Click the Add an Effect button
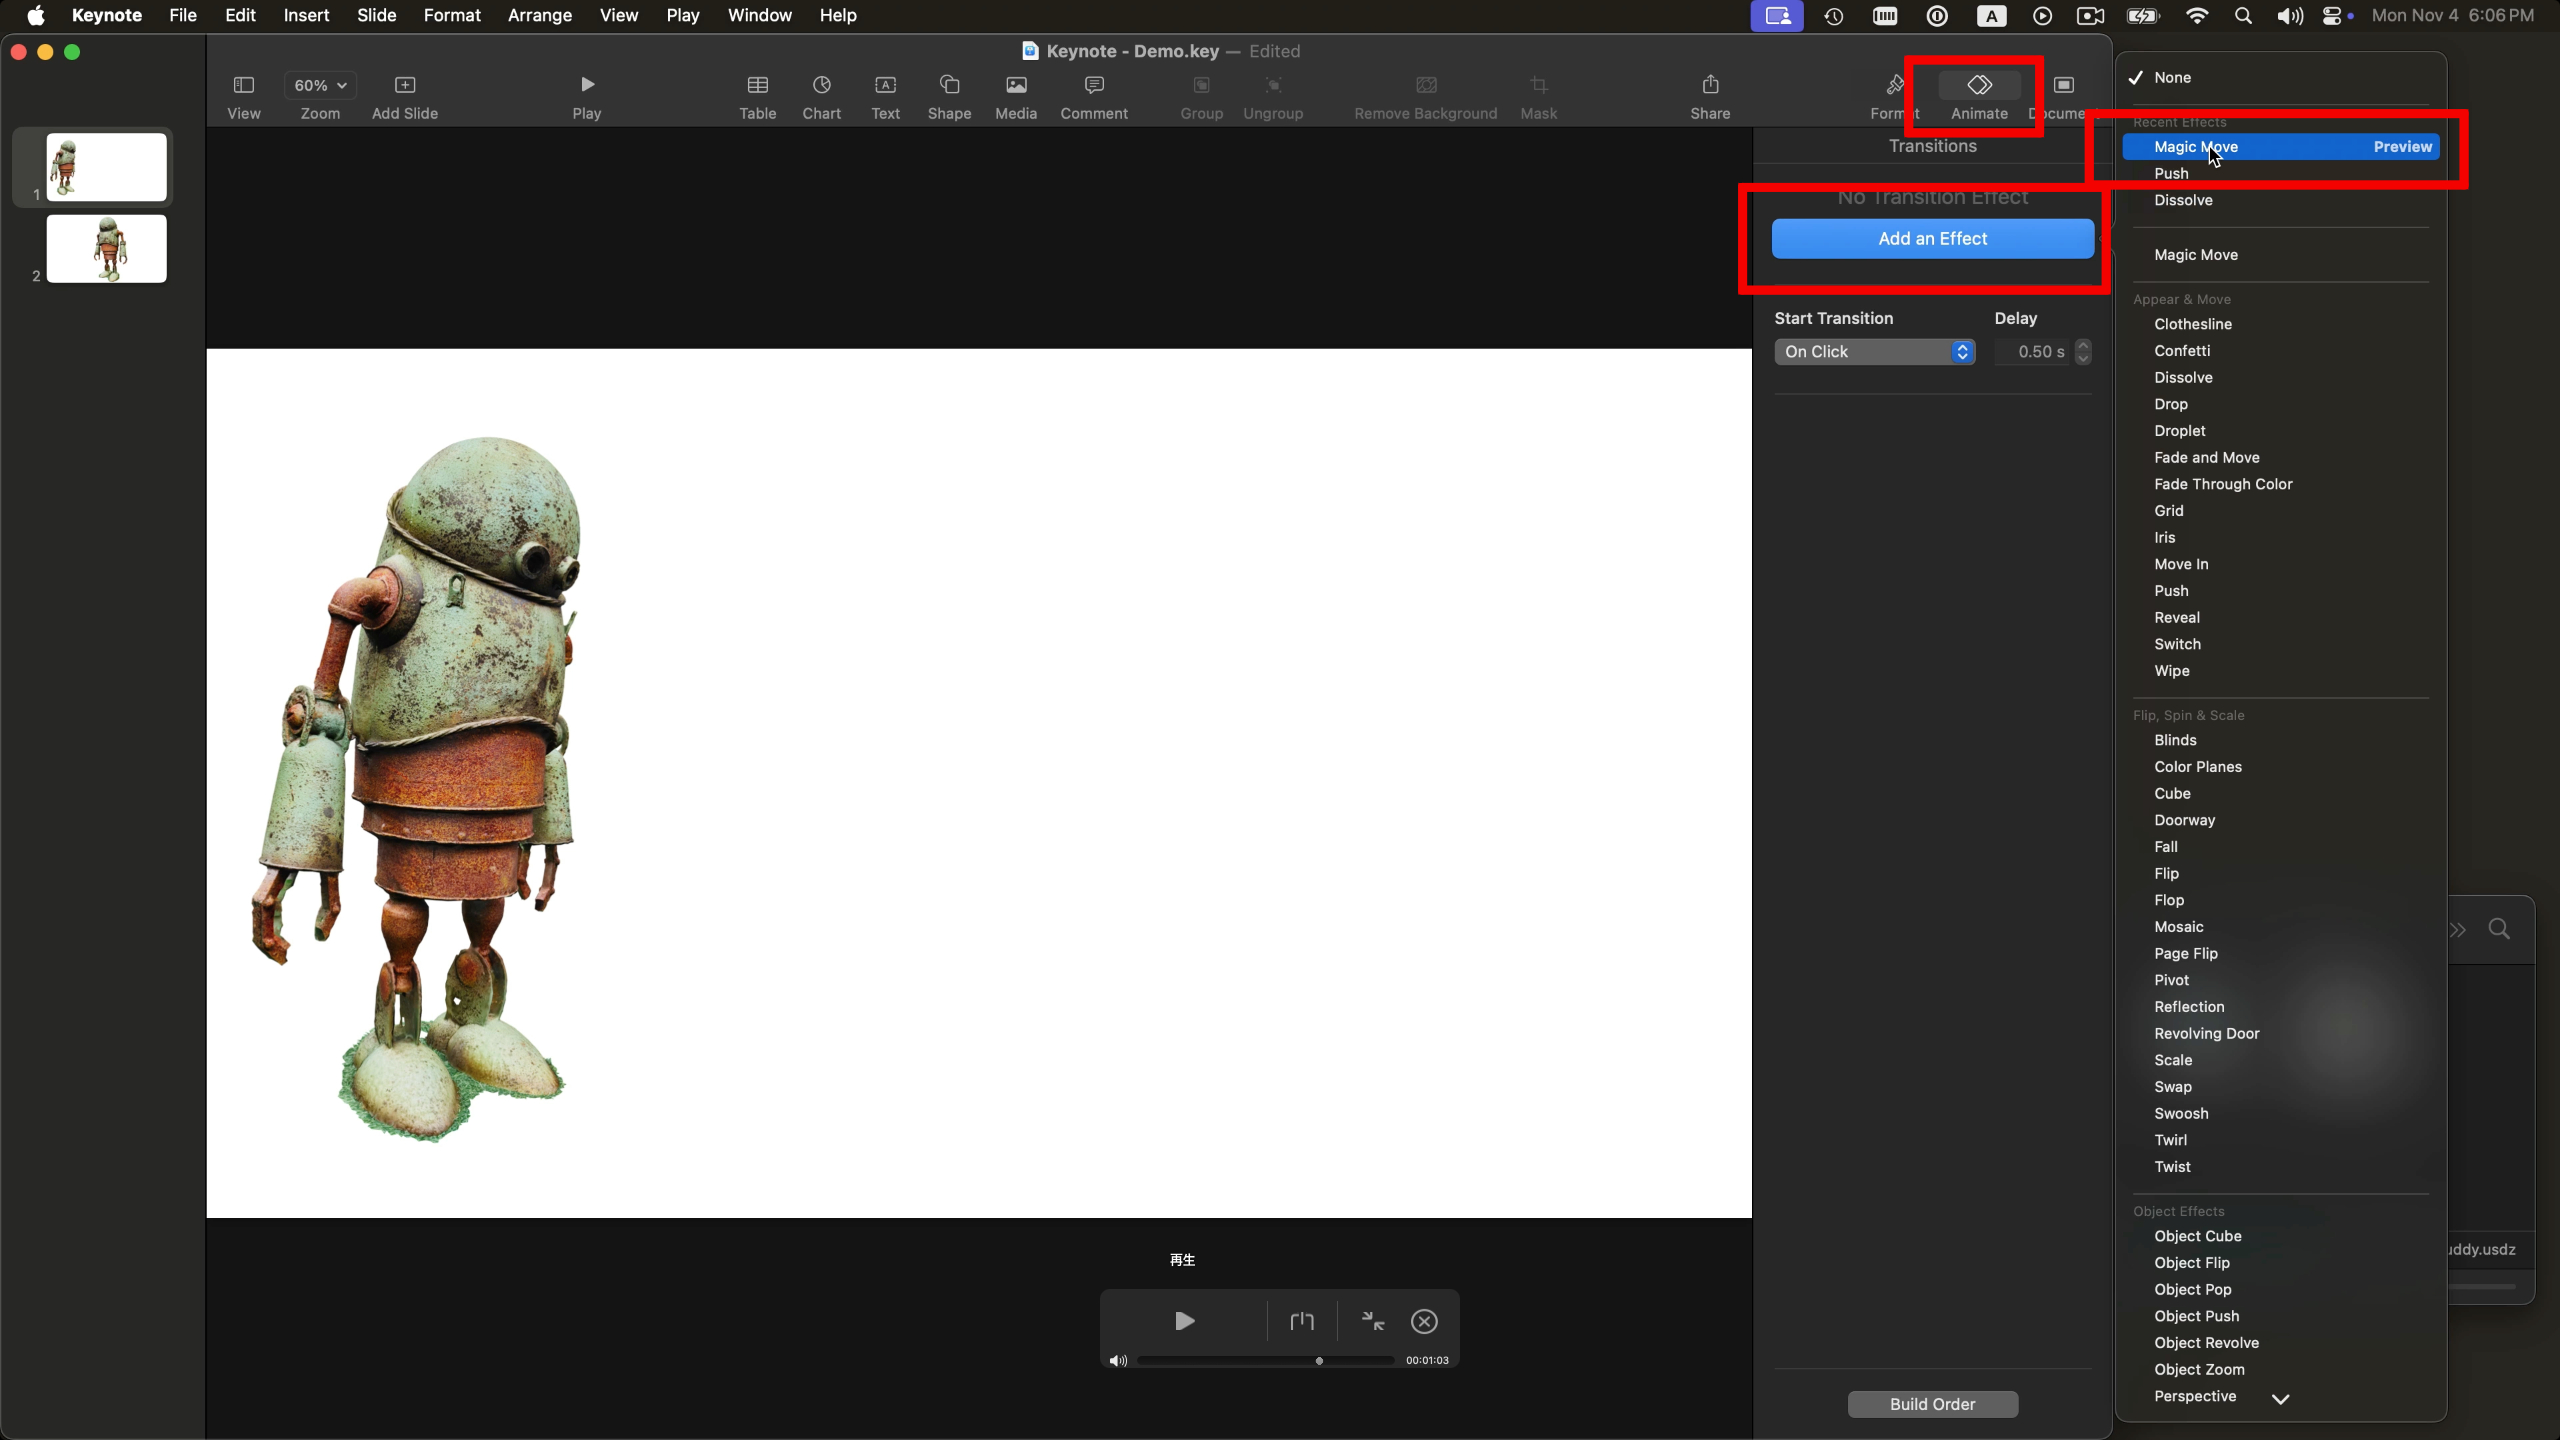The image size is (2560, 1440). click(1932, 238)
